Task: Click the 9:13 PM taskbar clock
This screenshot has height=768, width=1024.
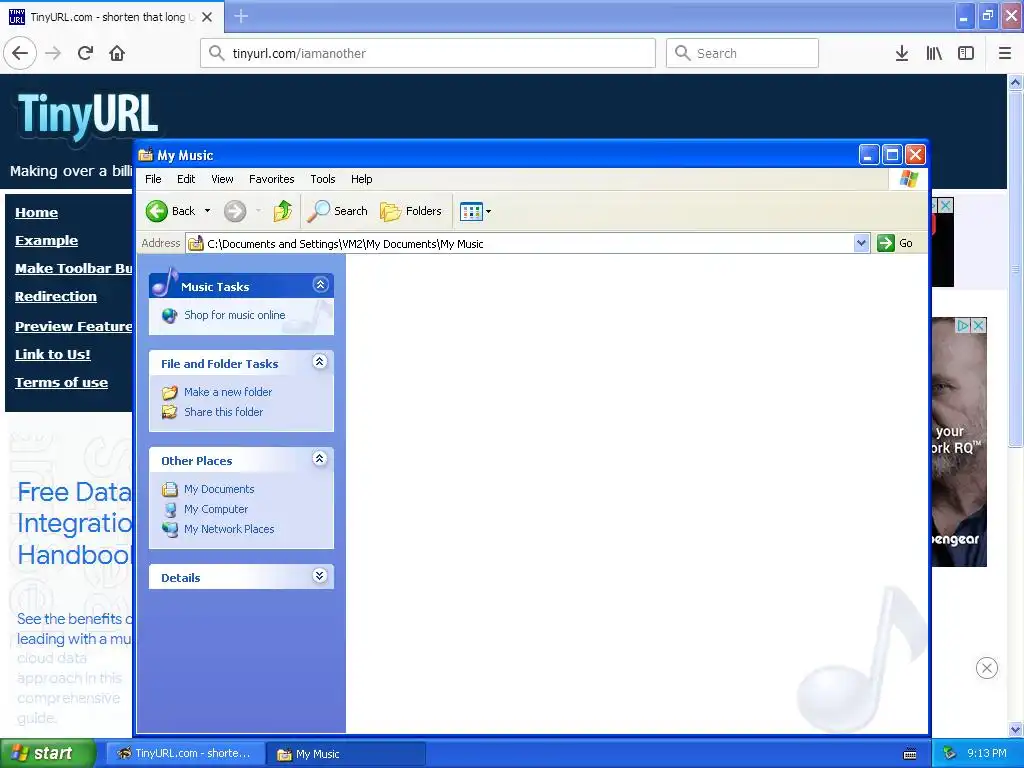Action: [987, 754]
